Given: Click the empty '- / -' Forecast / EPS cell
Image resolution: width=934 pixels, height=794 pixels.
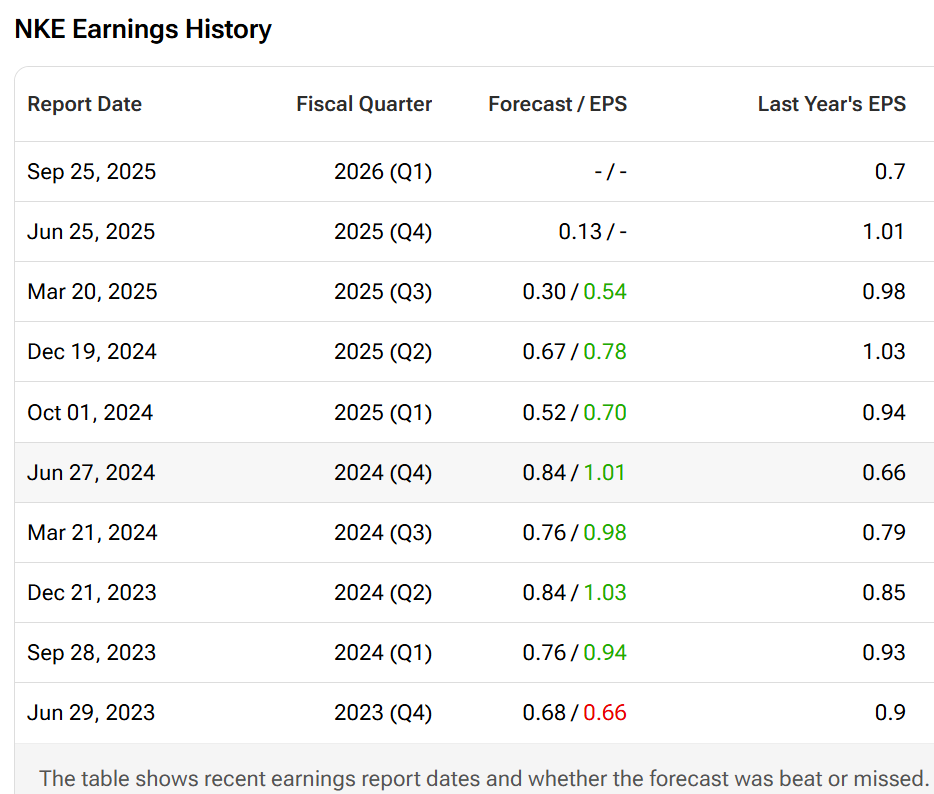Looking at the screenshot, I should coord(611,172).
